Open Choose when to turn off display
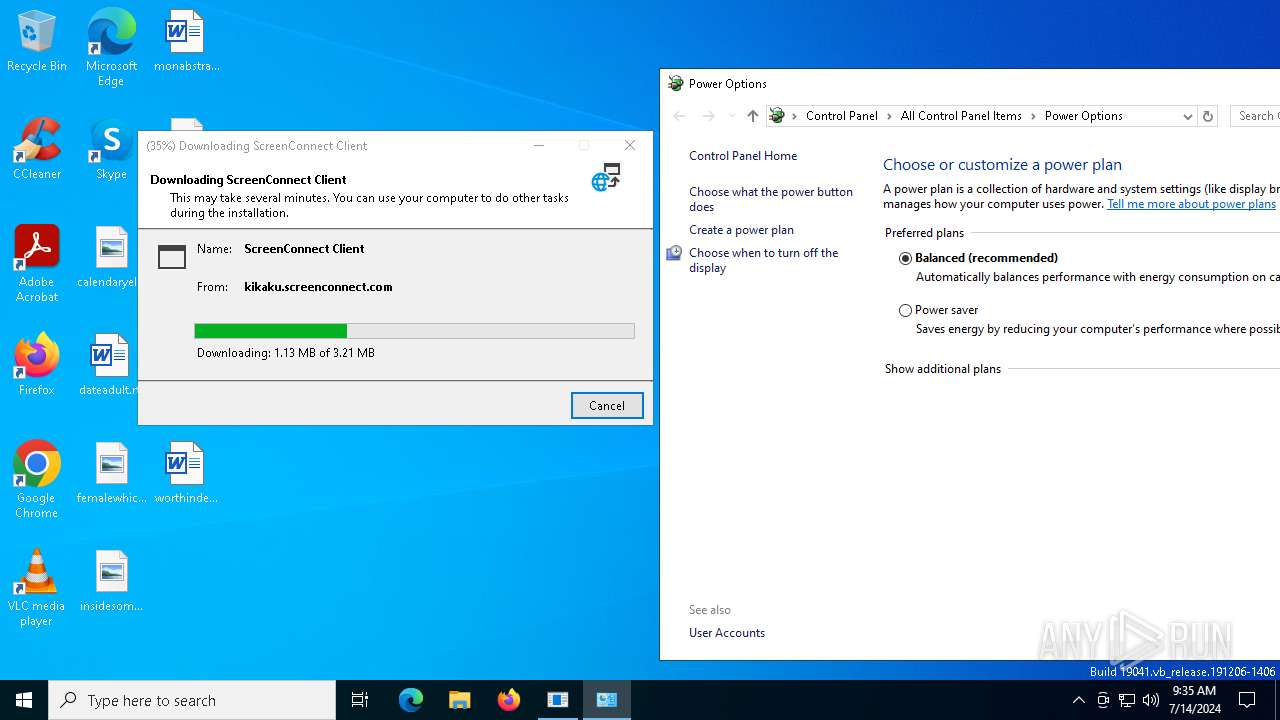This screenshot has height=720, width=1280. click(764, 260)
